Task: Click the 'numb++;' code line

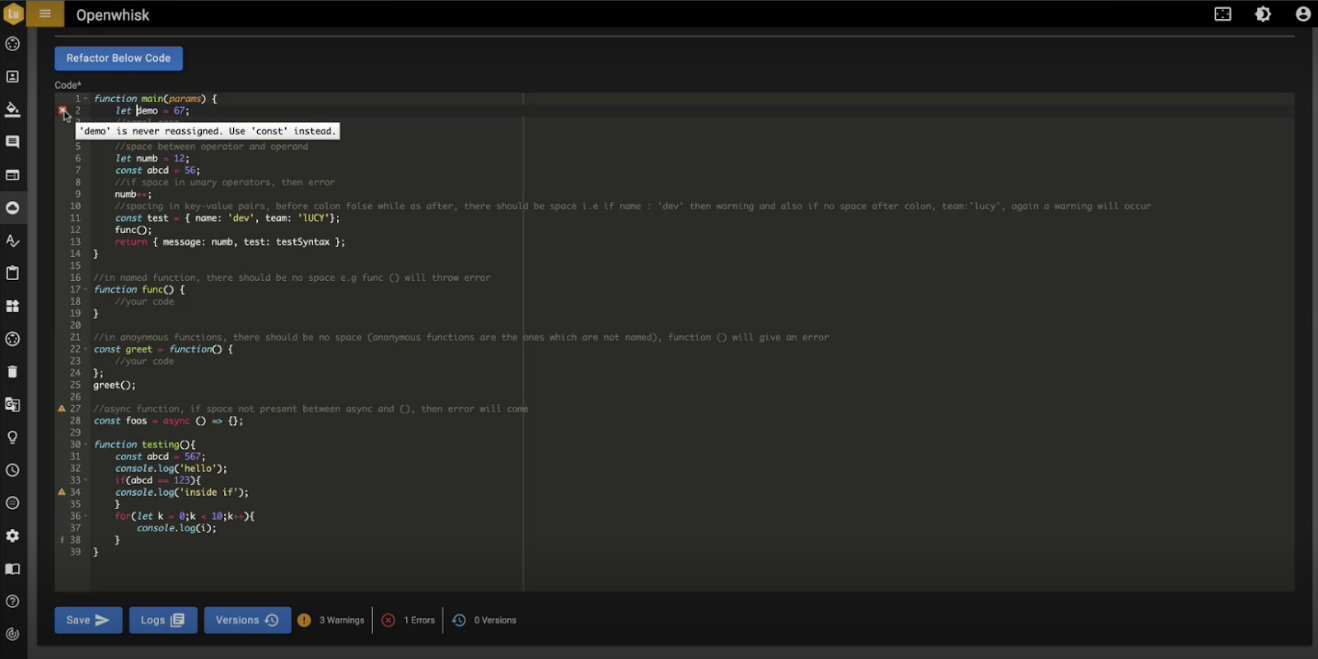Action: pos(133,194)
